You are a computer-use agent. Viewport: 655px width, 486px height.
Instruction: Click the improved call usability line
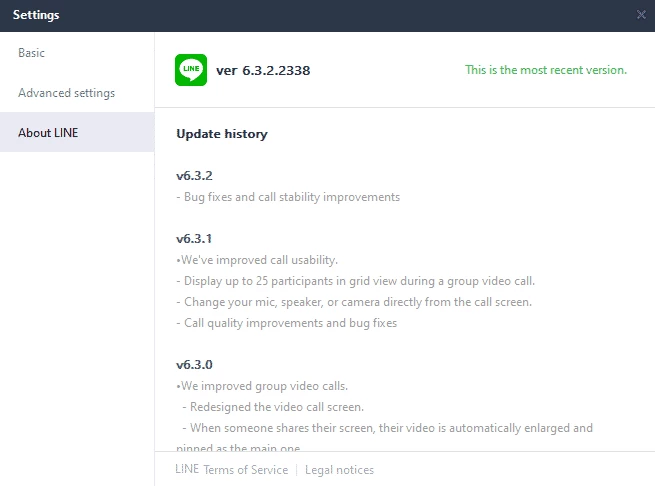point(256,260)
